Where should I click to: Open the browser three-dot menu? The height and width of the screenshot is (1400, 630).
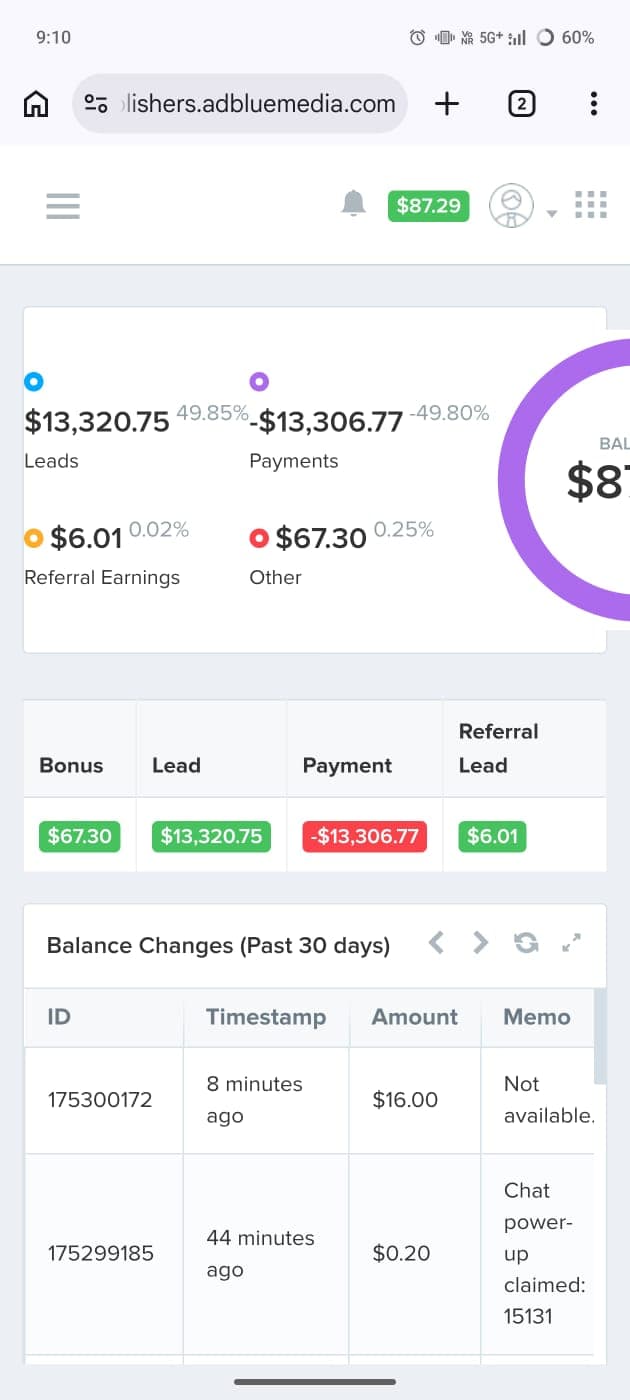coord(594,104)
